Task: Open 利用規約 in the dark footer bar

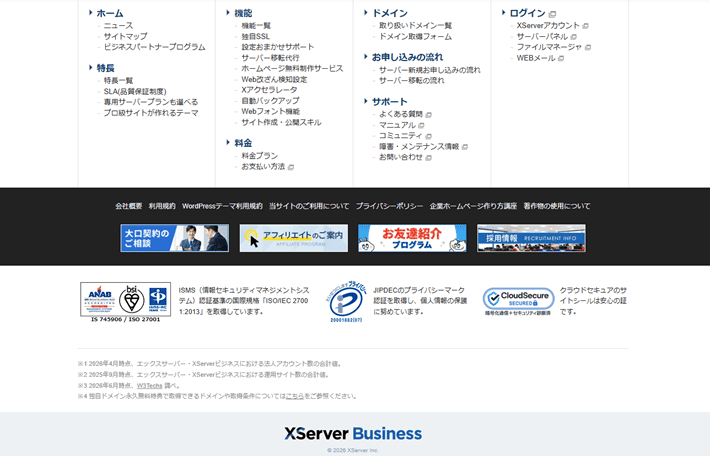Action: click(x=162, y=206)
